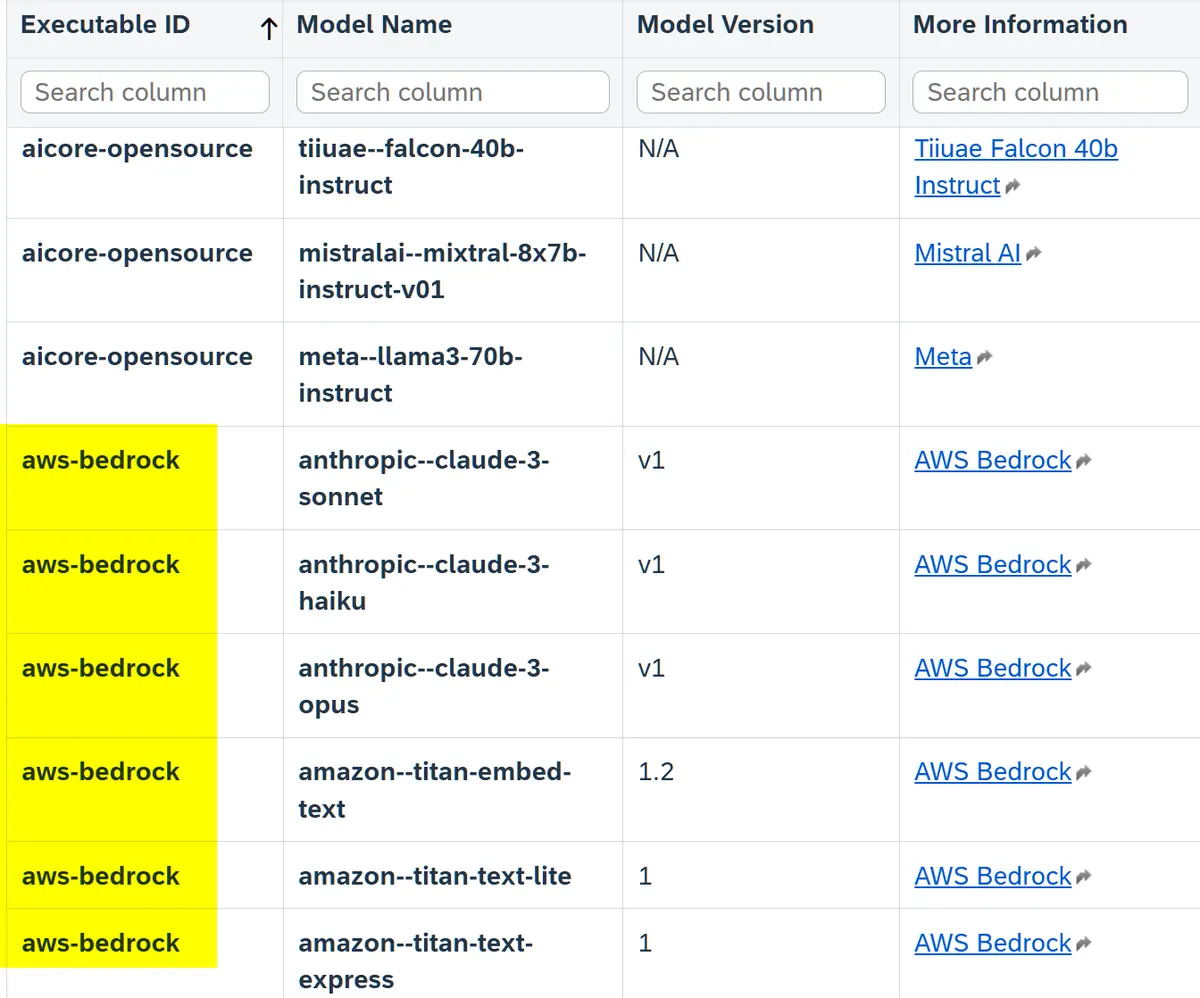Open AWS Bedrock link for titan-embed-text
This screenshot has width=1200, height=998.
(993, 771)
